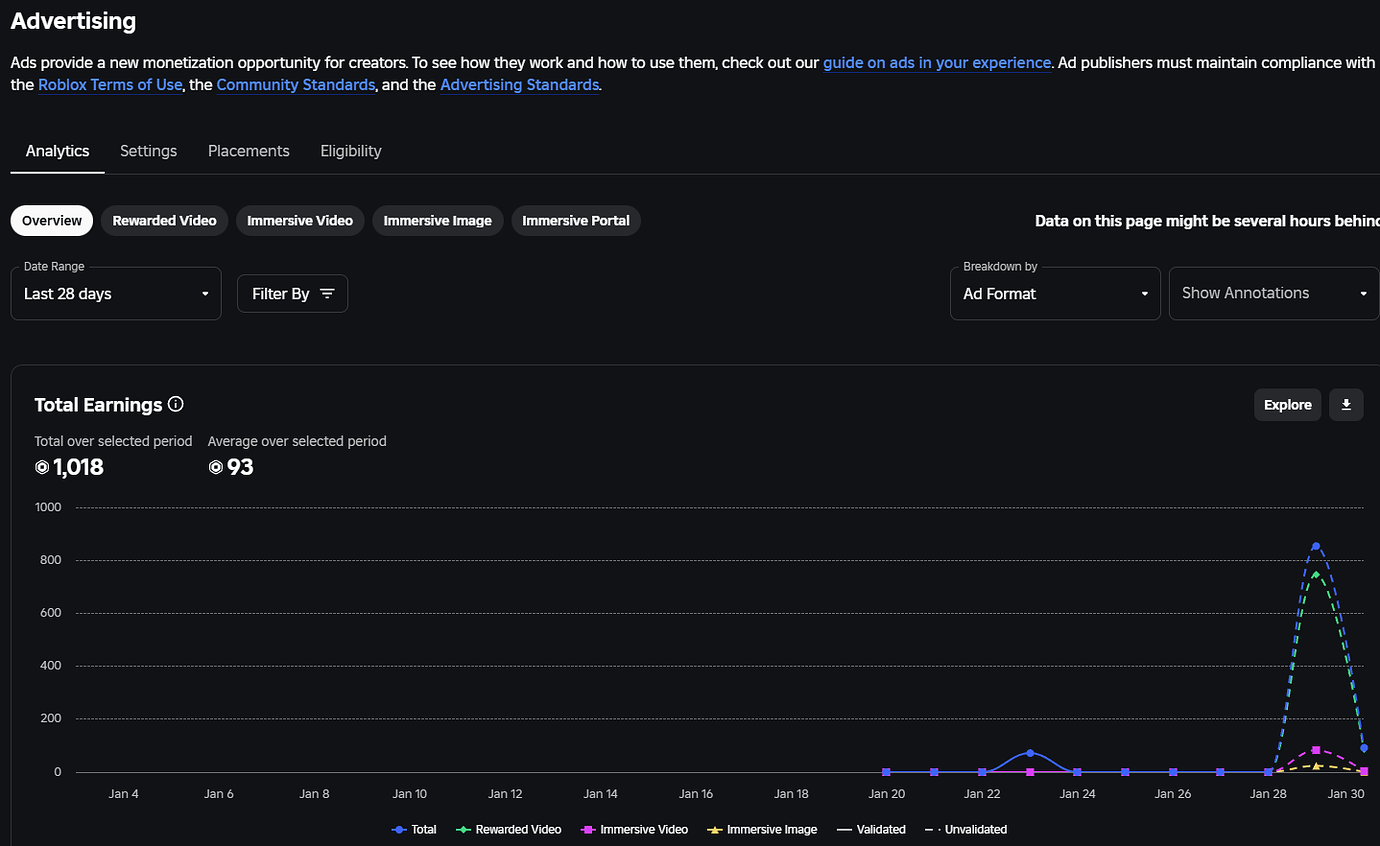The height and width of the screenshot is (846, 1380).
Task: Open the Show Annotations dropdown
Action: 1272,293
